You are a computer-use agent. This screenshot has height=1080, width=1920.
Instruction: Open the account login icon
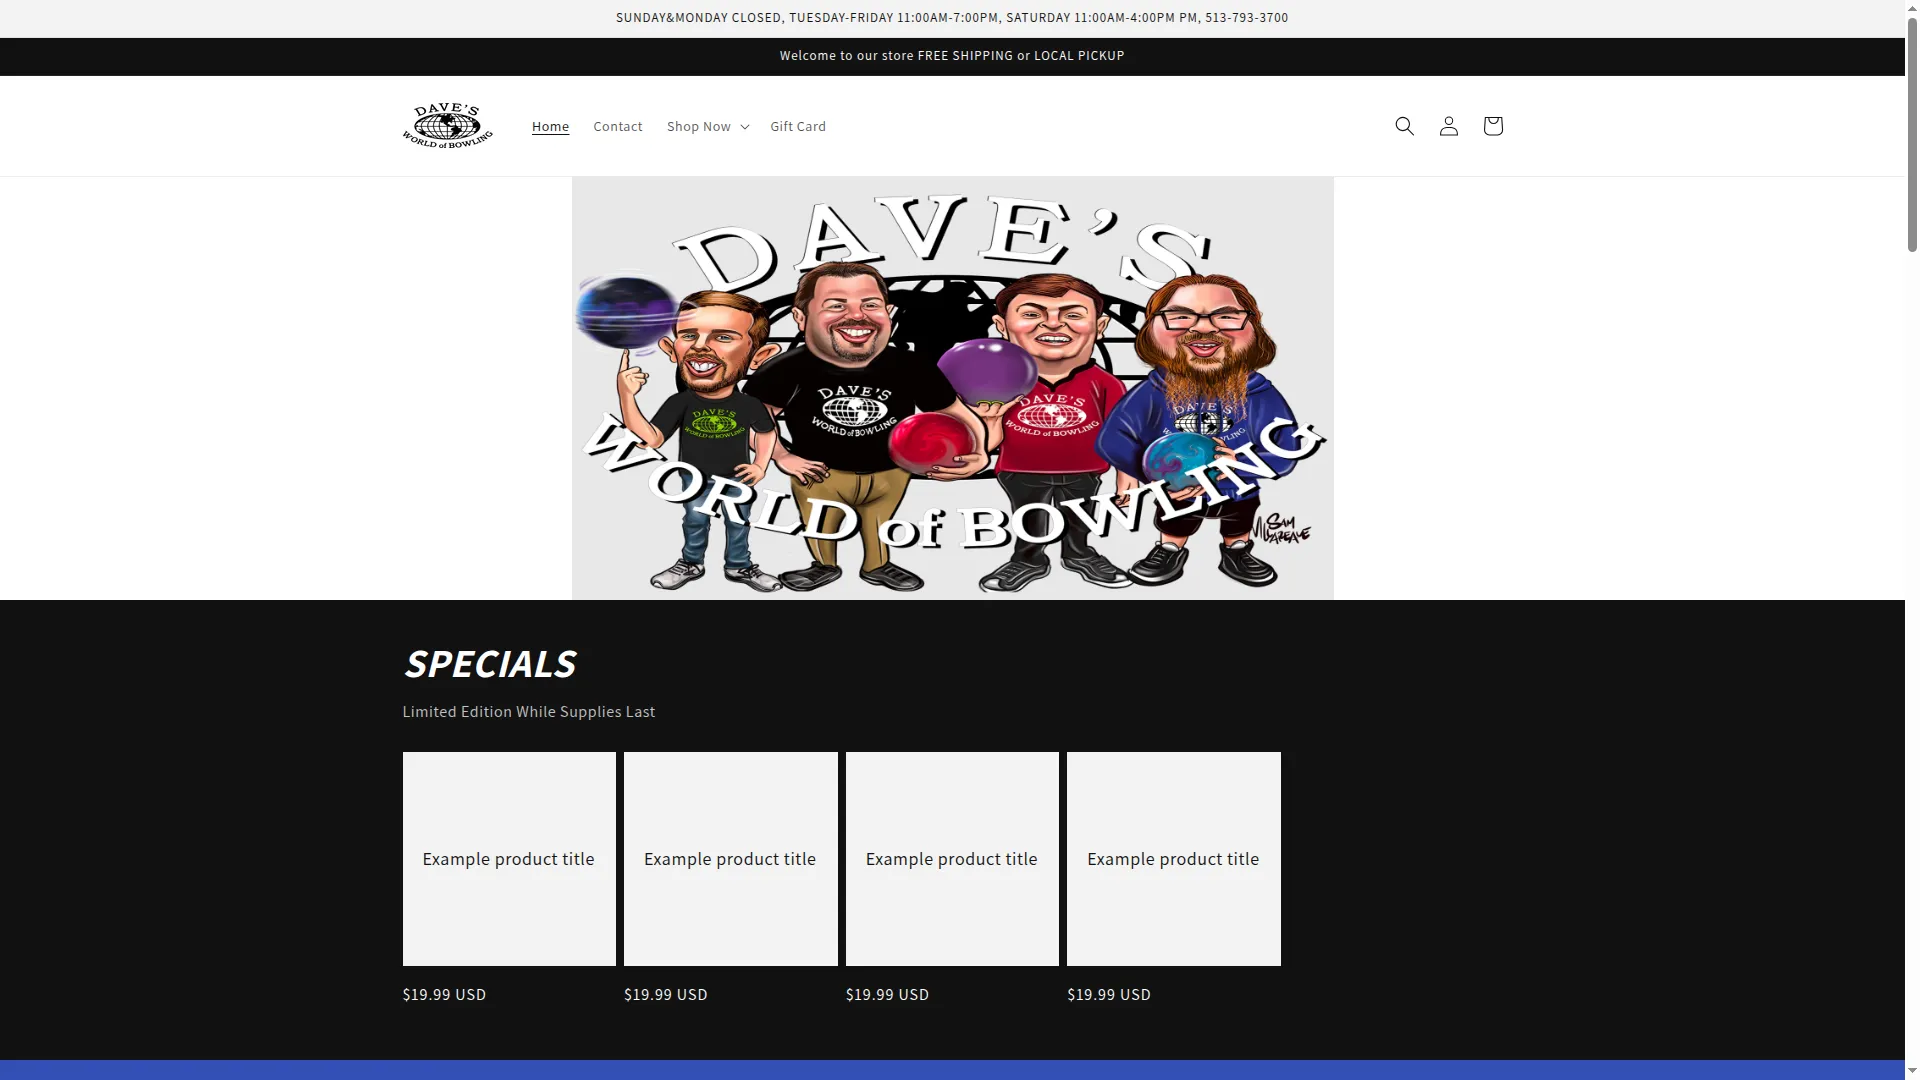point(1448,126)
